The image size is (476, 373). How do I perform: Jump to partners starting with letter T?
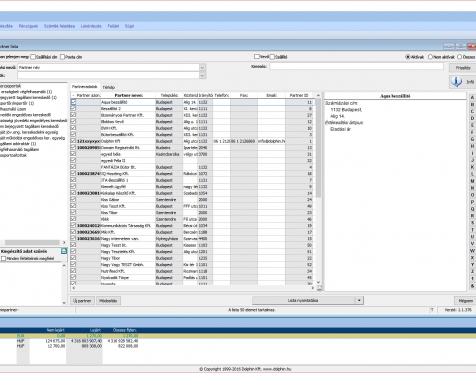pyautogui.click(x=472, y=230)
